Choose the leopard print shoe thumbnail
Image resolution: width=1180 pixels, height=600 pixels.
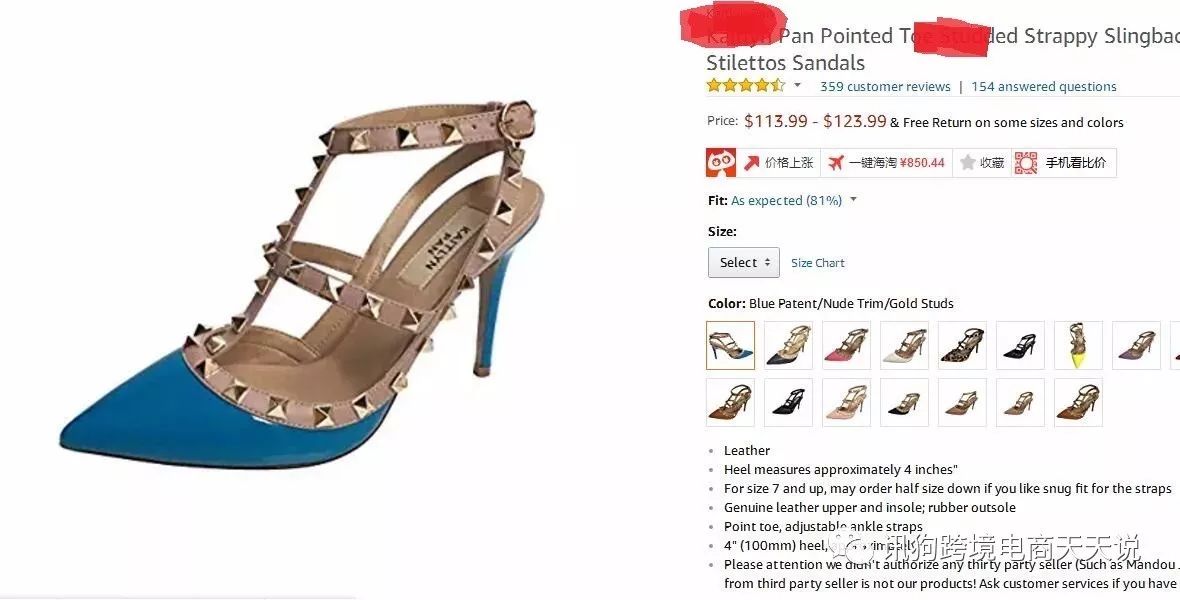pyautogui.click(x=962, y=345)
